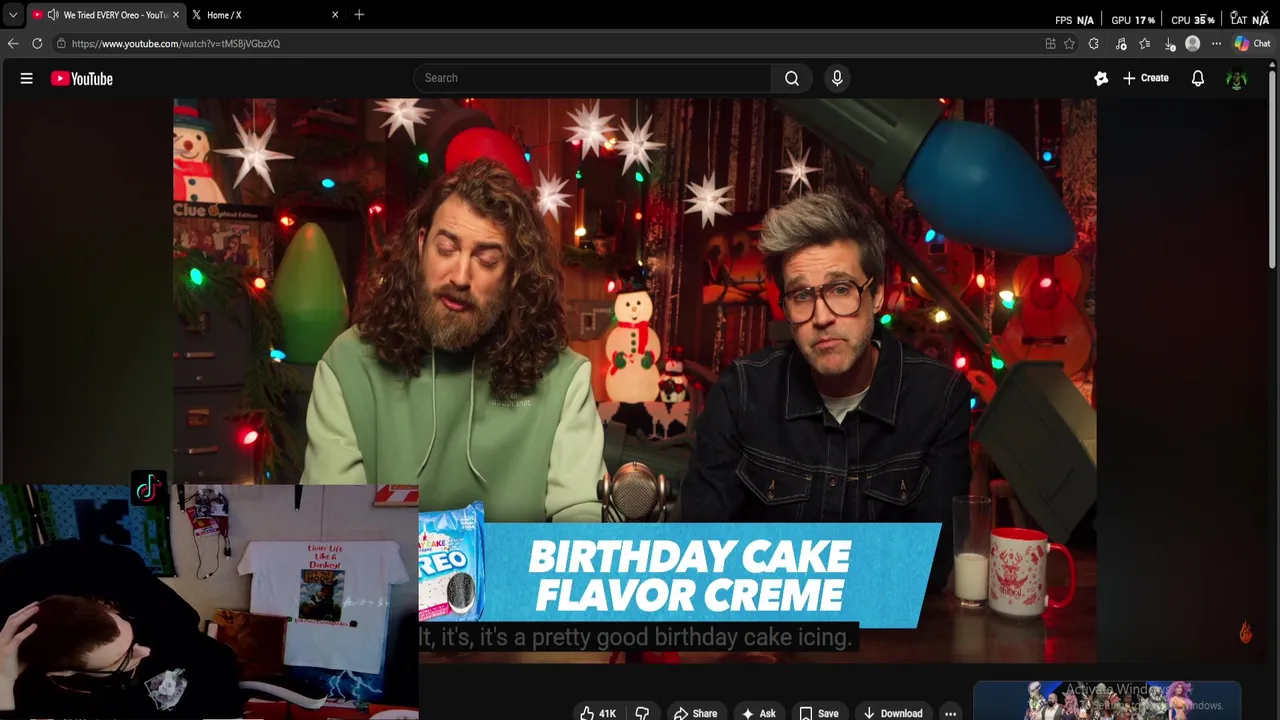The height and width of the screenshot is (720, 1280).
Task: Open the Create upload menu
Action: (x=1146, y=78)
